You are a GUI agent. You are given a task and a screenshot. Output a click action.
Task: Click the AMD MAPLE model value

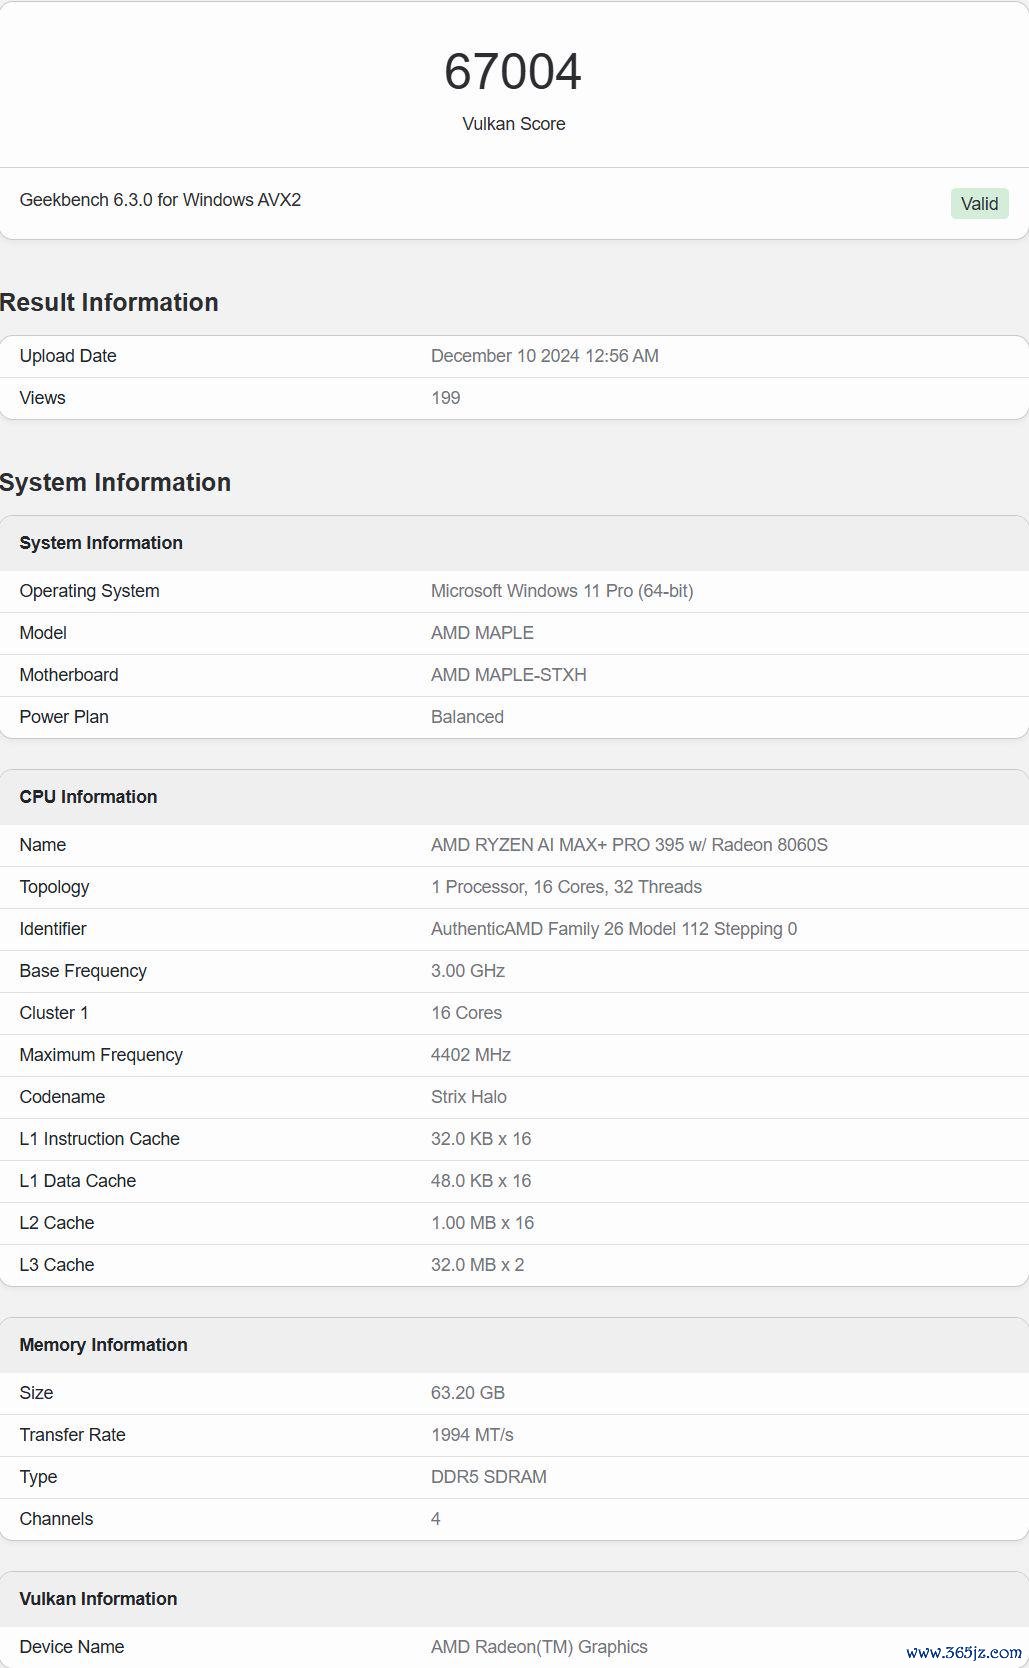point(482,633)
